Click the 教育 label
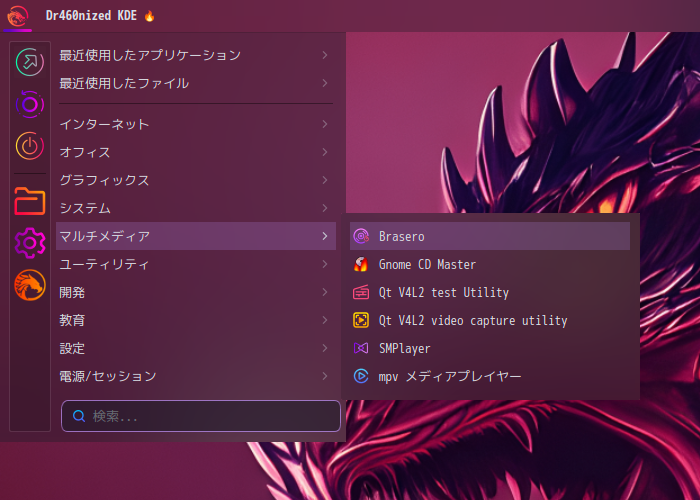 [72, 321]
